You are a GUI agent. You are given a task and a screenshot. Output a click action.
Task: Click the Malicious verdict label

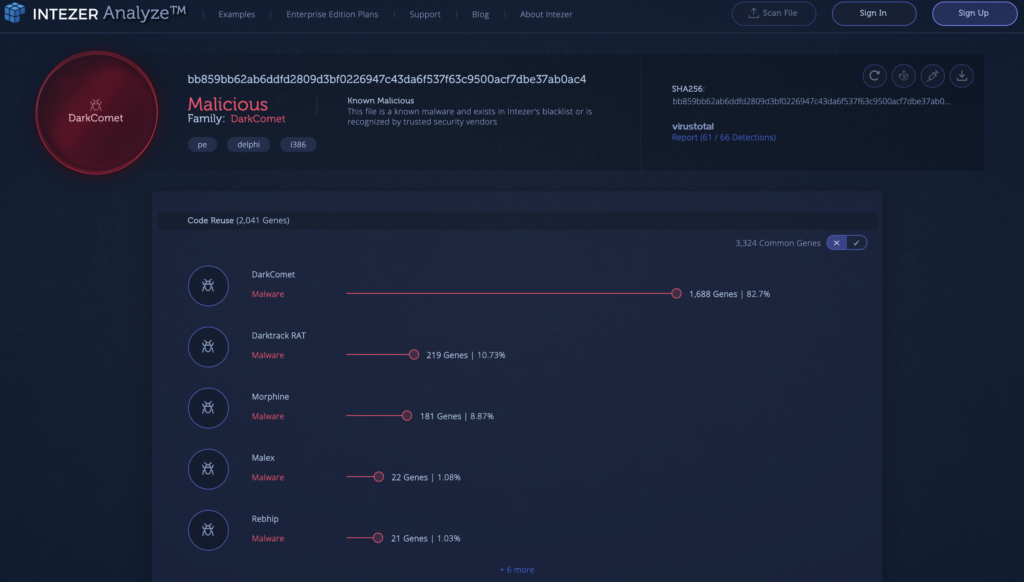227,104
